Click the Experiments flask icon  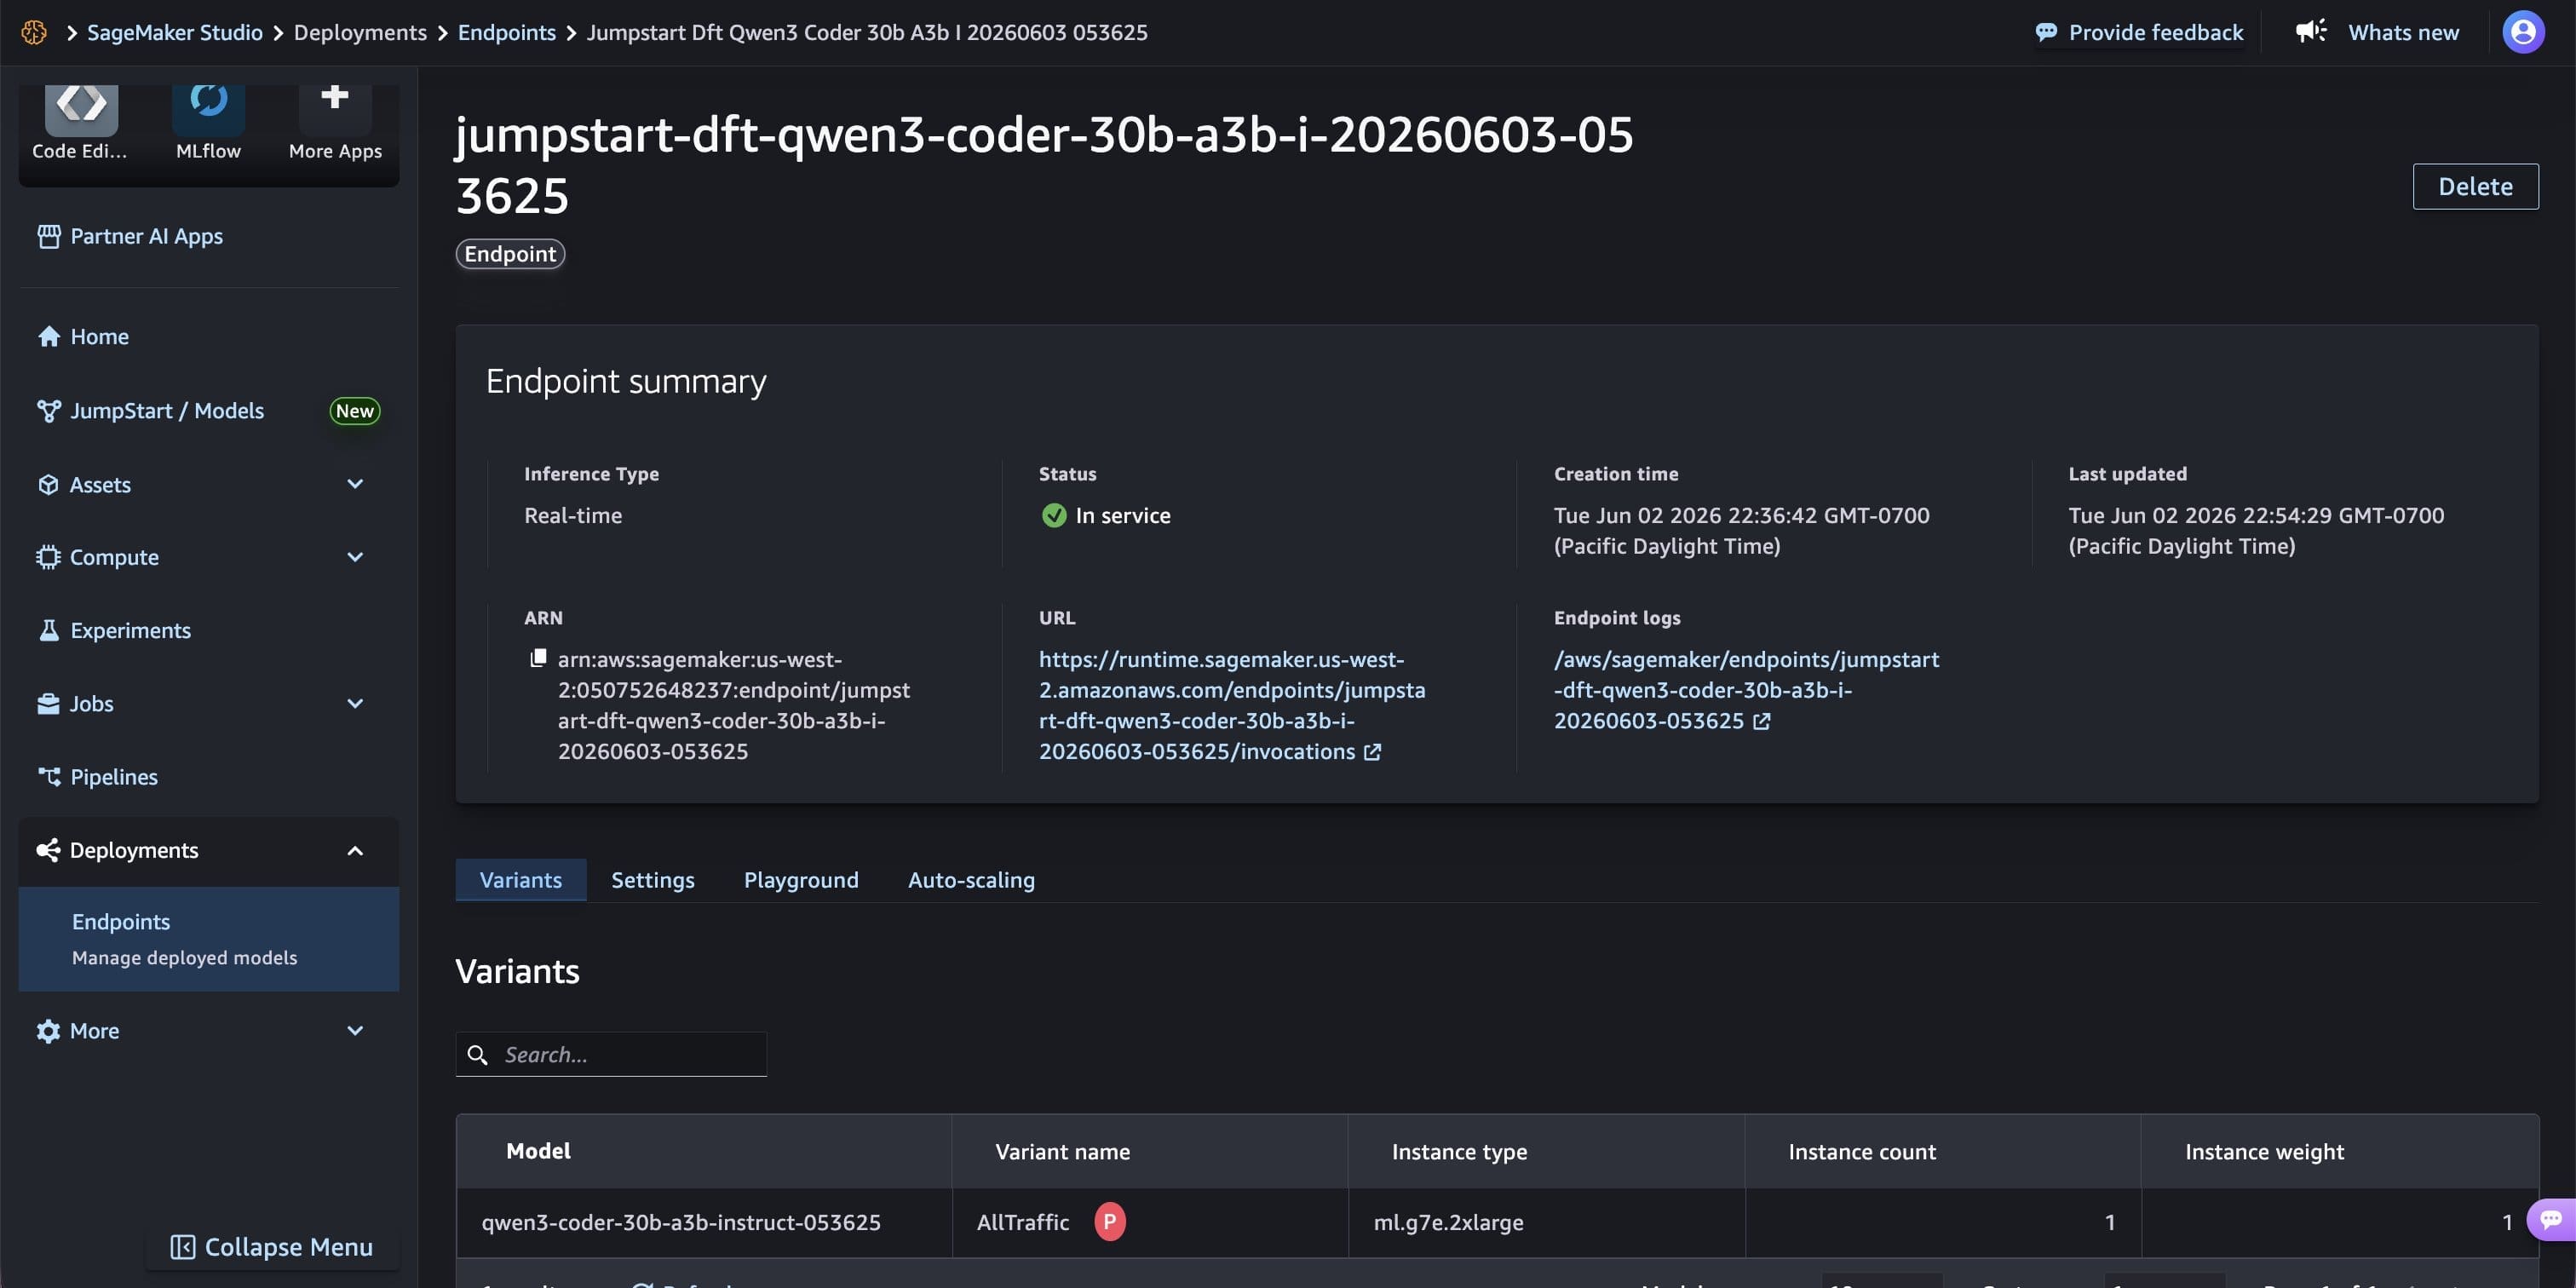tap(49, 630)
